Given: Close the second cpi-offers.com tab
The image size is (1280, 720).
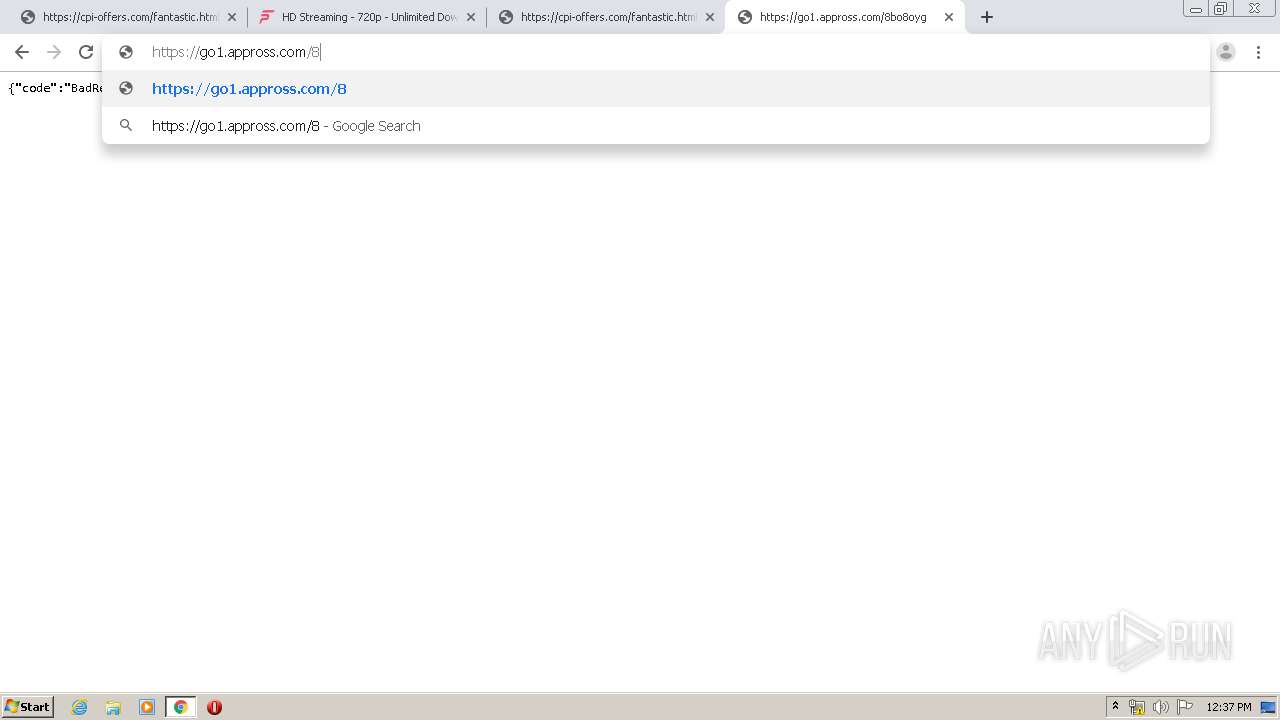Looking at the screenshot, I should pos(710,17).
